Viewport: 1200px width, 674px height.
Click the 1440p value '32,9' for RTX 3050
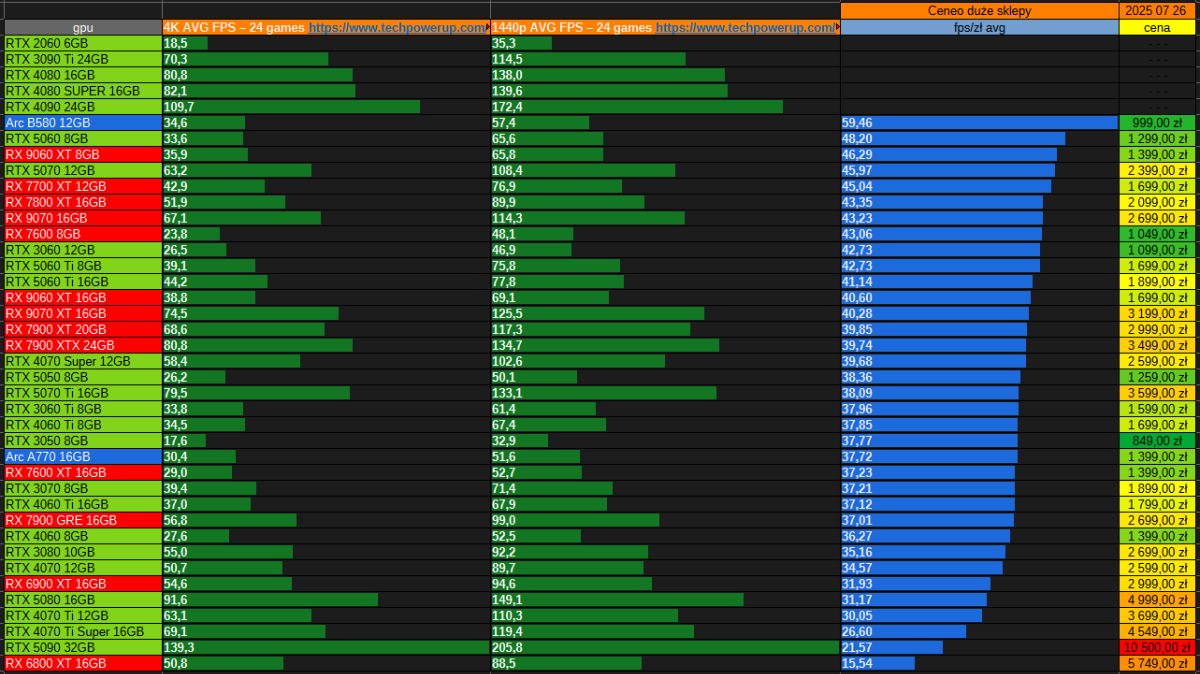(504, 441)
